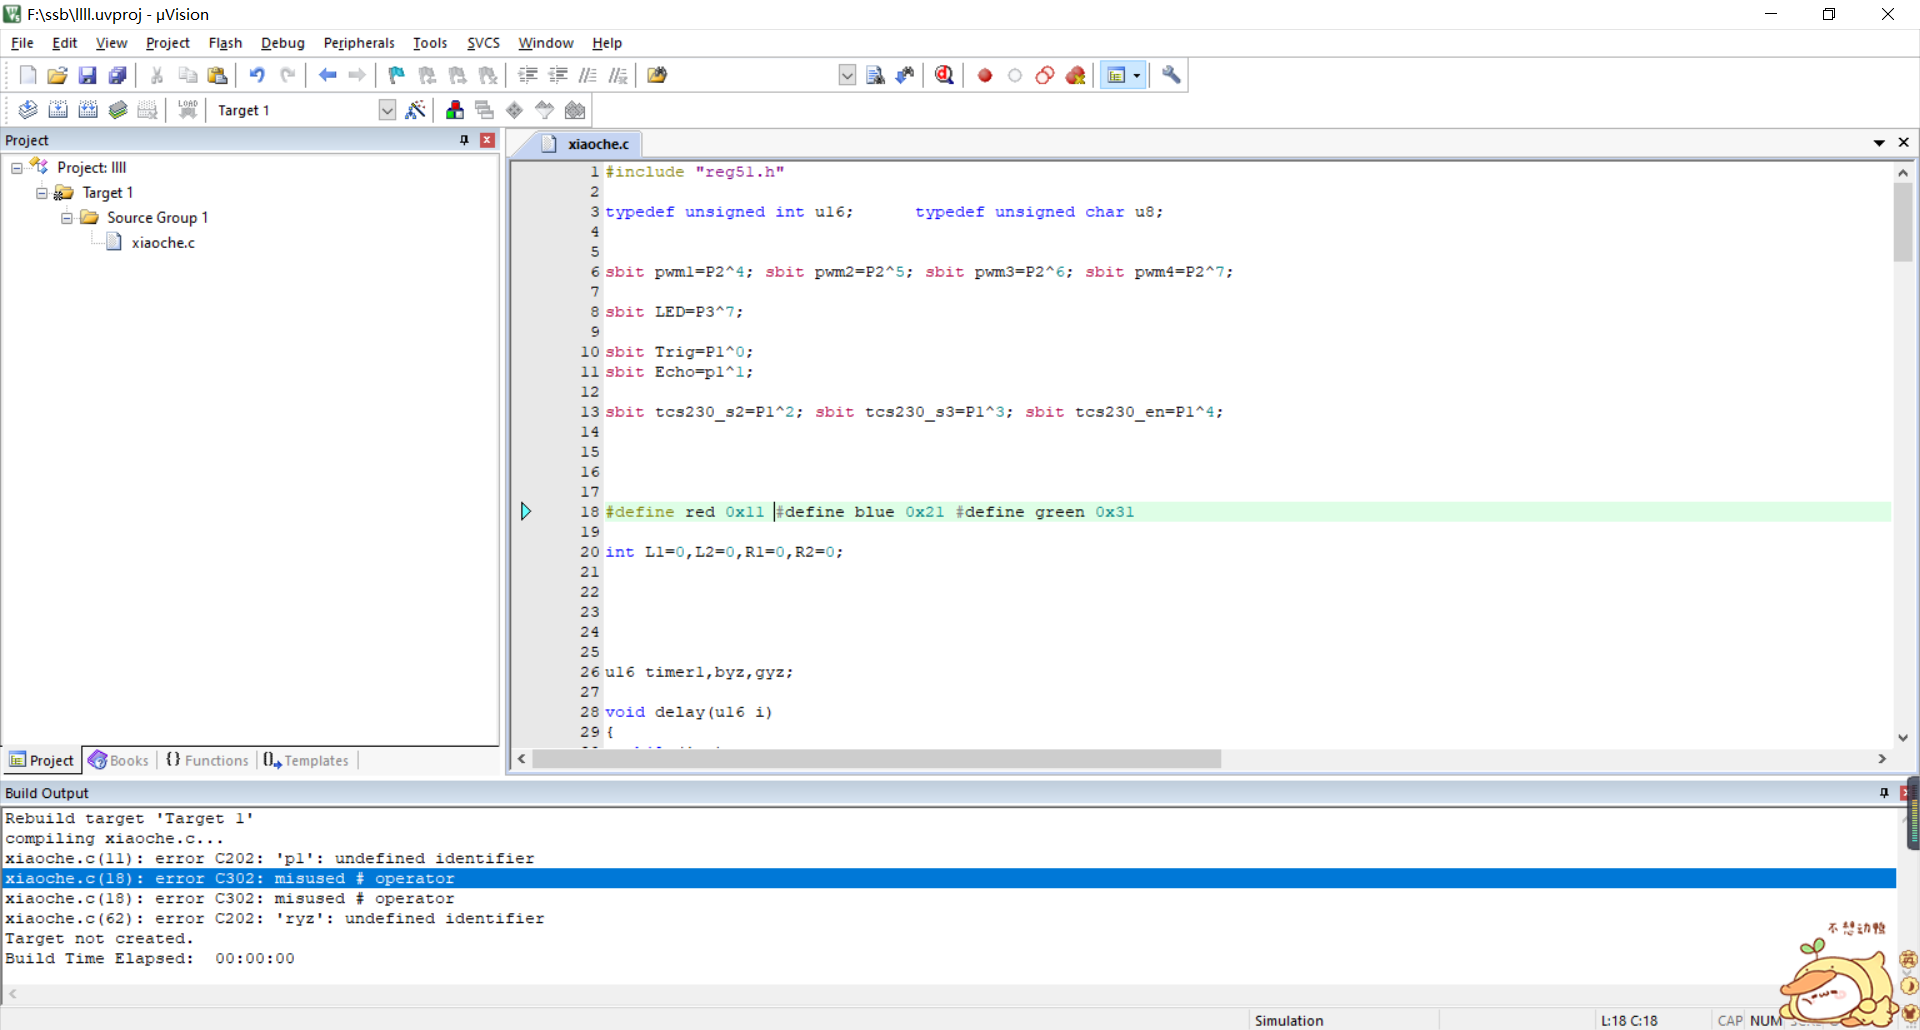Collapse Source Group 1 node
Image resolution: width=1920 pixels, height=1030 pixels.
tap(67, 218)
